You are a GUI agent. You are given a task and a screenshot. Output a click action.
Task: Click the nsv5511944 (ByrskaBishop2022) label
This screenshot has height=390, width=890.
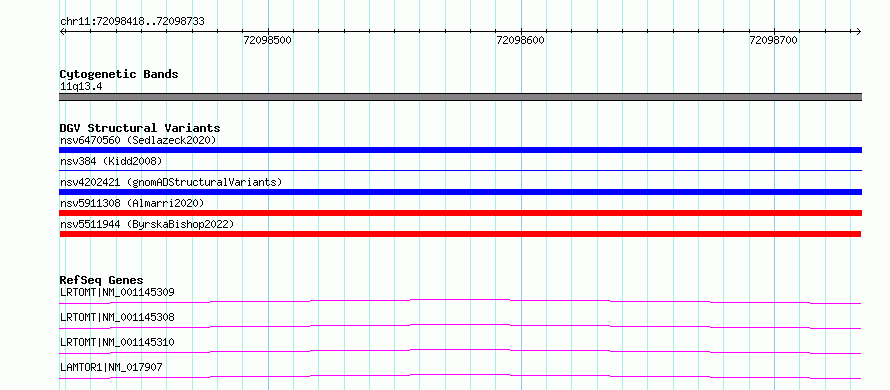click(x=147, y=224)
